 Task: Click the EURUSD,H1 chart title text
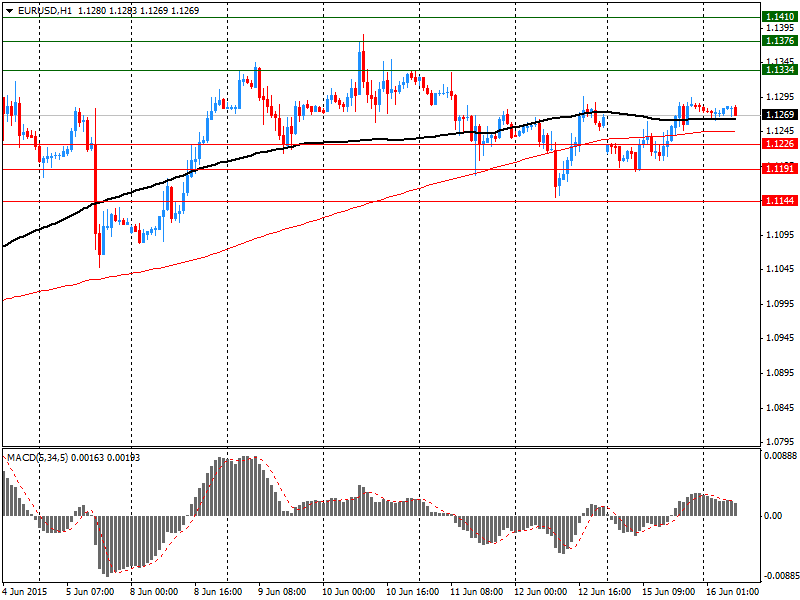tap(44, 11)
